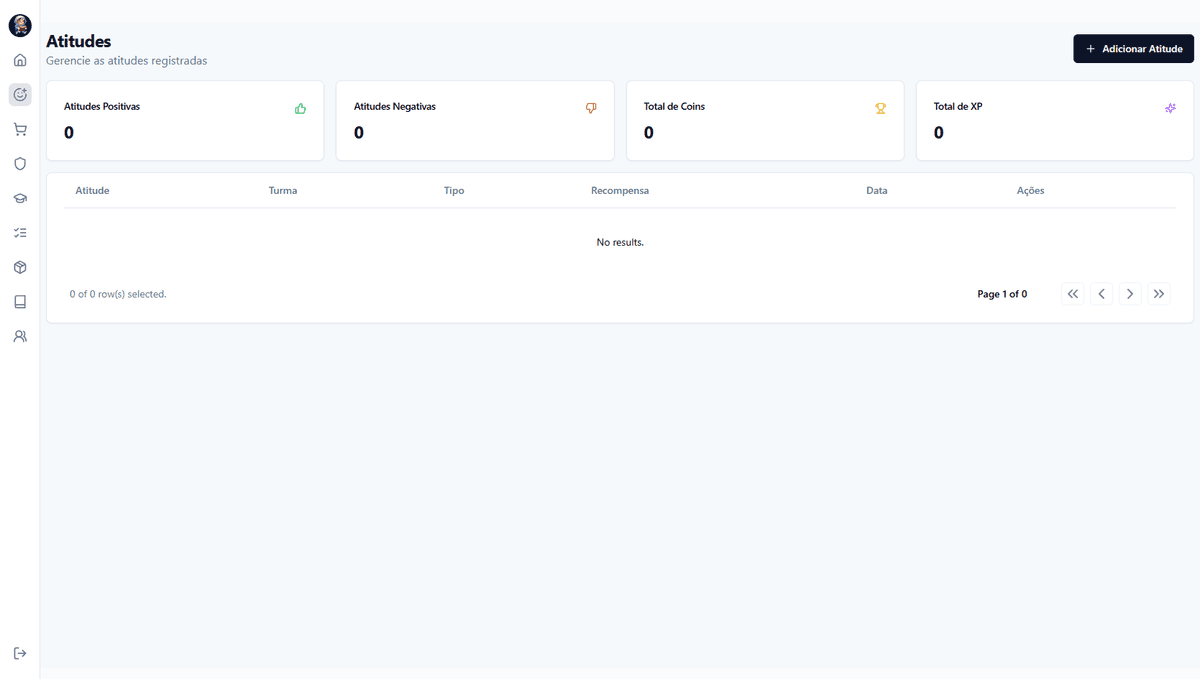
Task: Click the trophy icon on Total de Coins
Action: pyautogui.click(x=881, y=108)
